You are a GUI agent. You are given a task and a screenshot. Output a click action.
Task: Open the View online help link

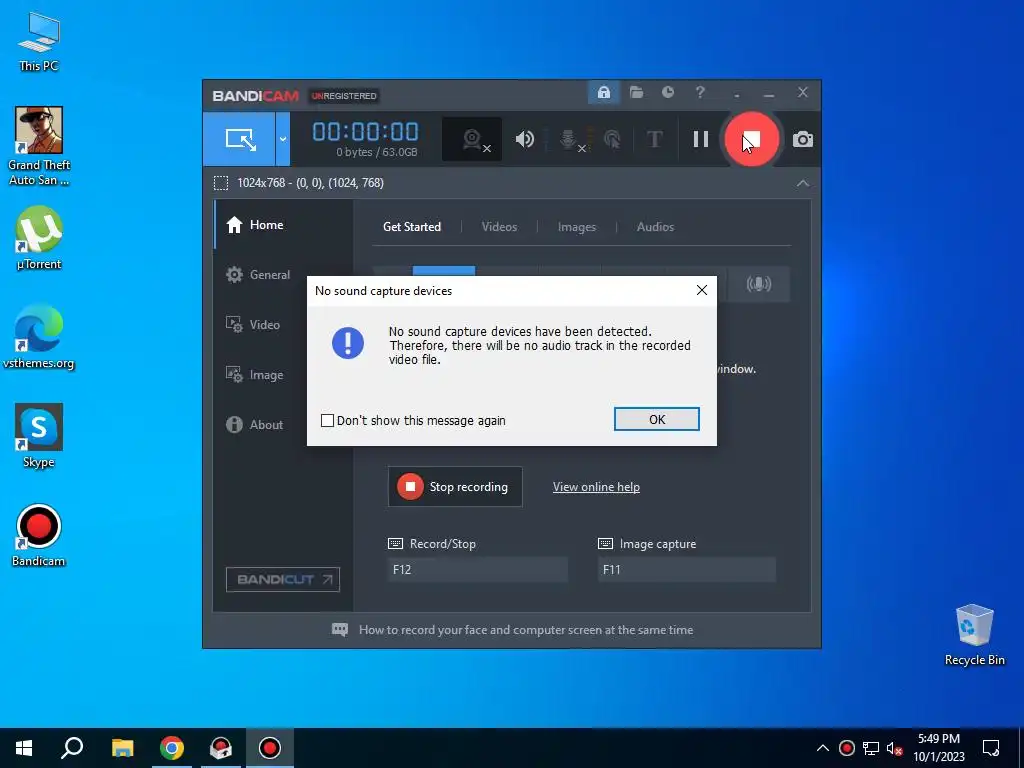coord(596,487)
